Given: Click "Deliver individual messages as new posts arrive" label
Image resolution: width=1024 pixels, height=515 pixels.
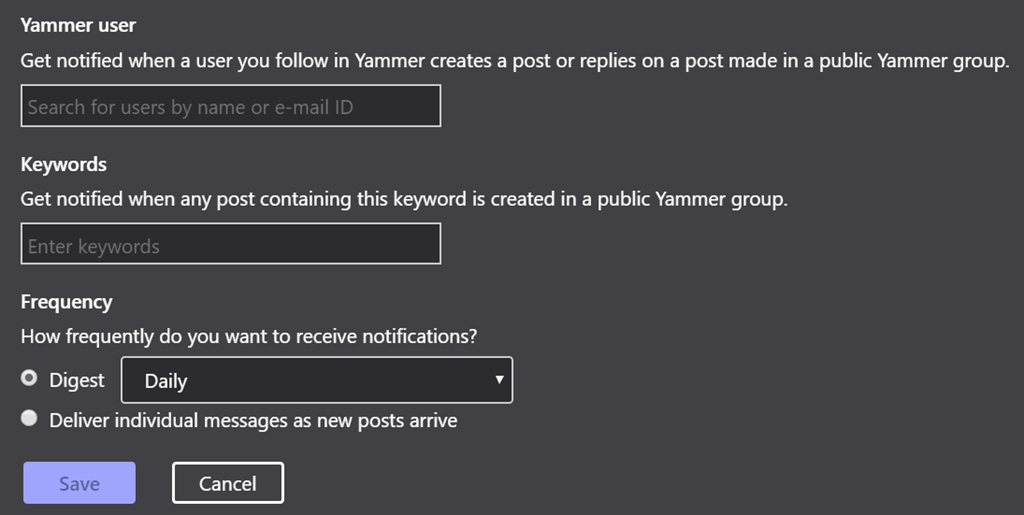Looking at the screenshot, I should [x=253, y=420].
